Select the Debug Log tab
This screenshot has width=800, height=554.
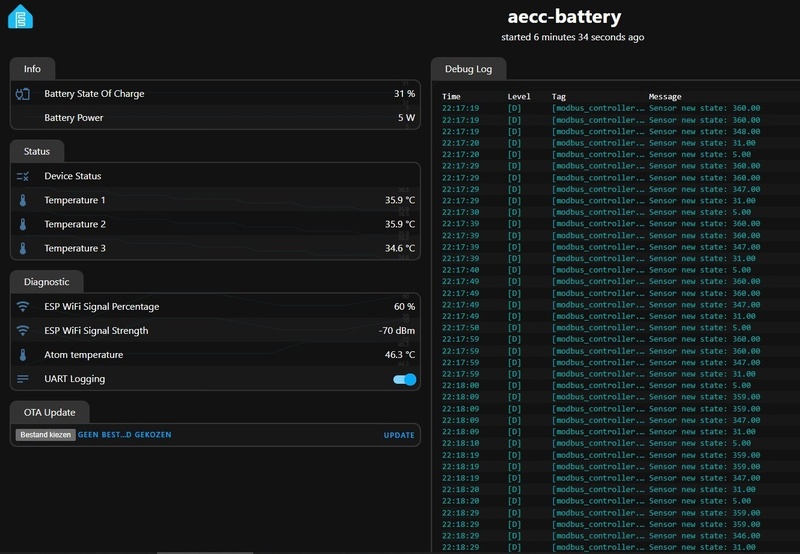468,69
